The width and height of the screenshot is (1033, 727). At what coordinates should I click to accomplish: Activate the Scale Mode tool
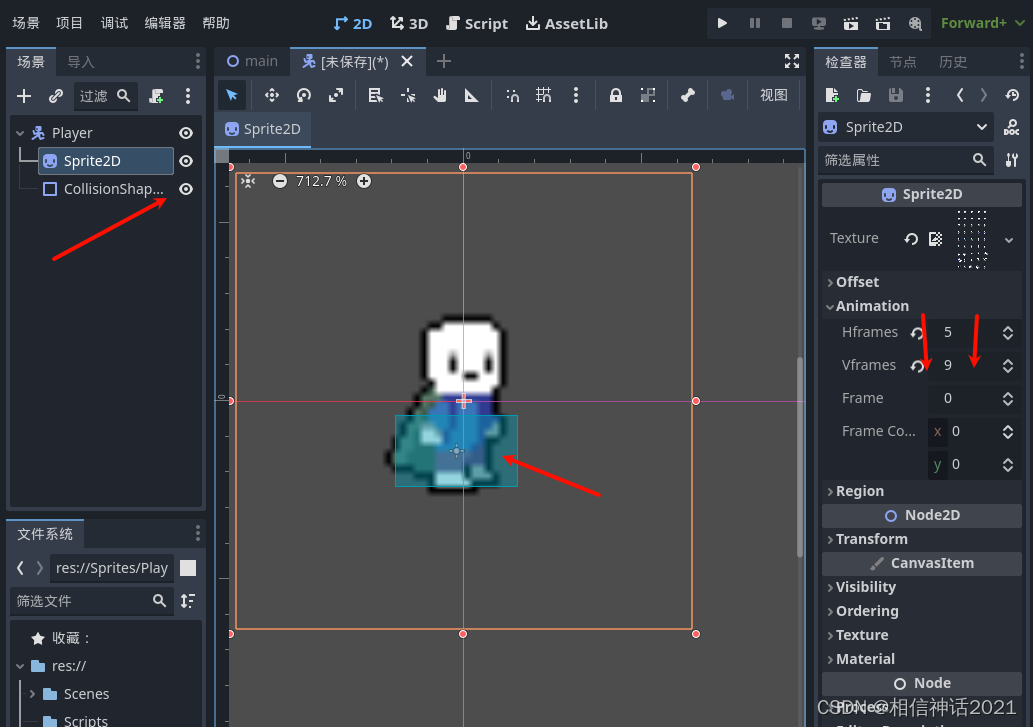click(336, 95)
